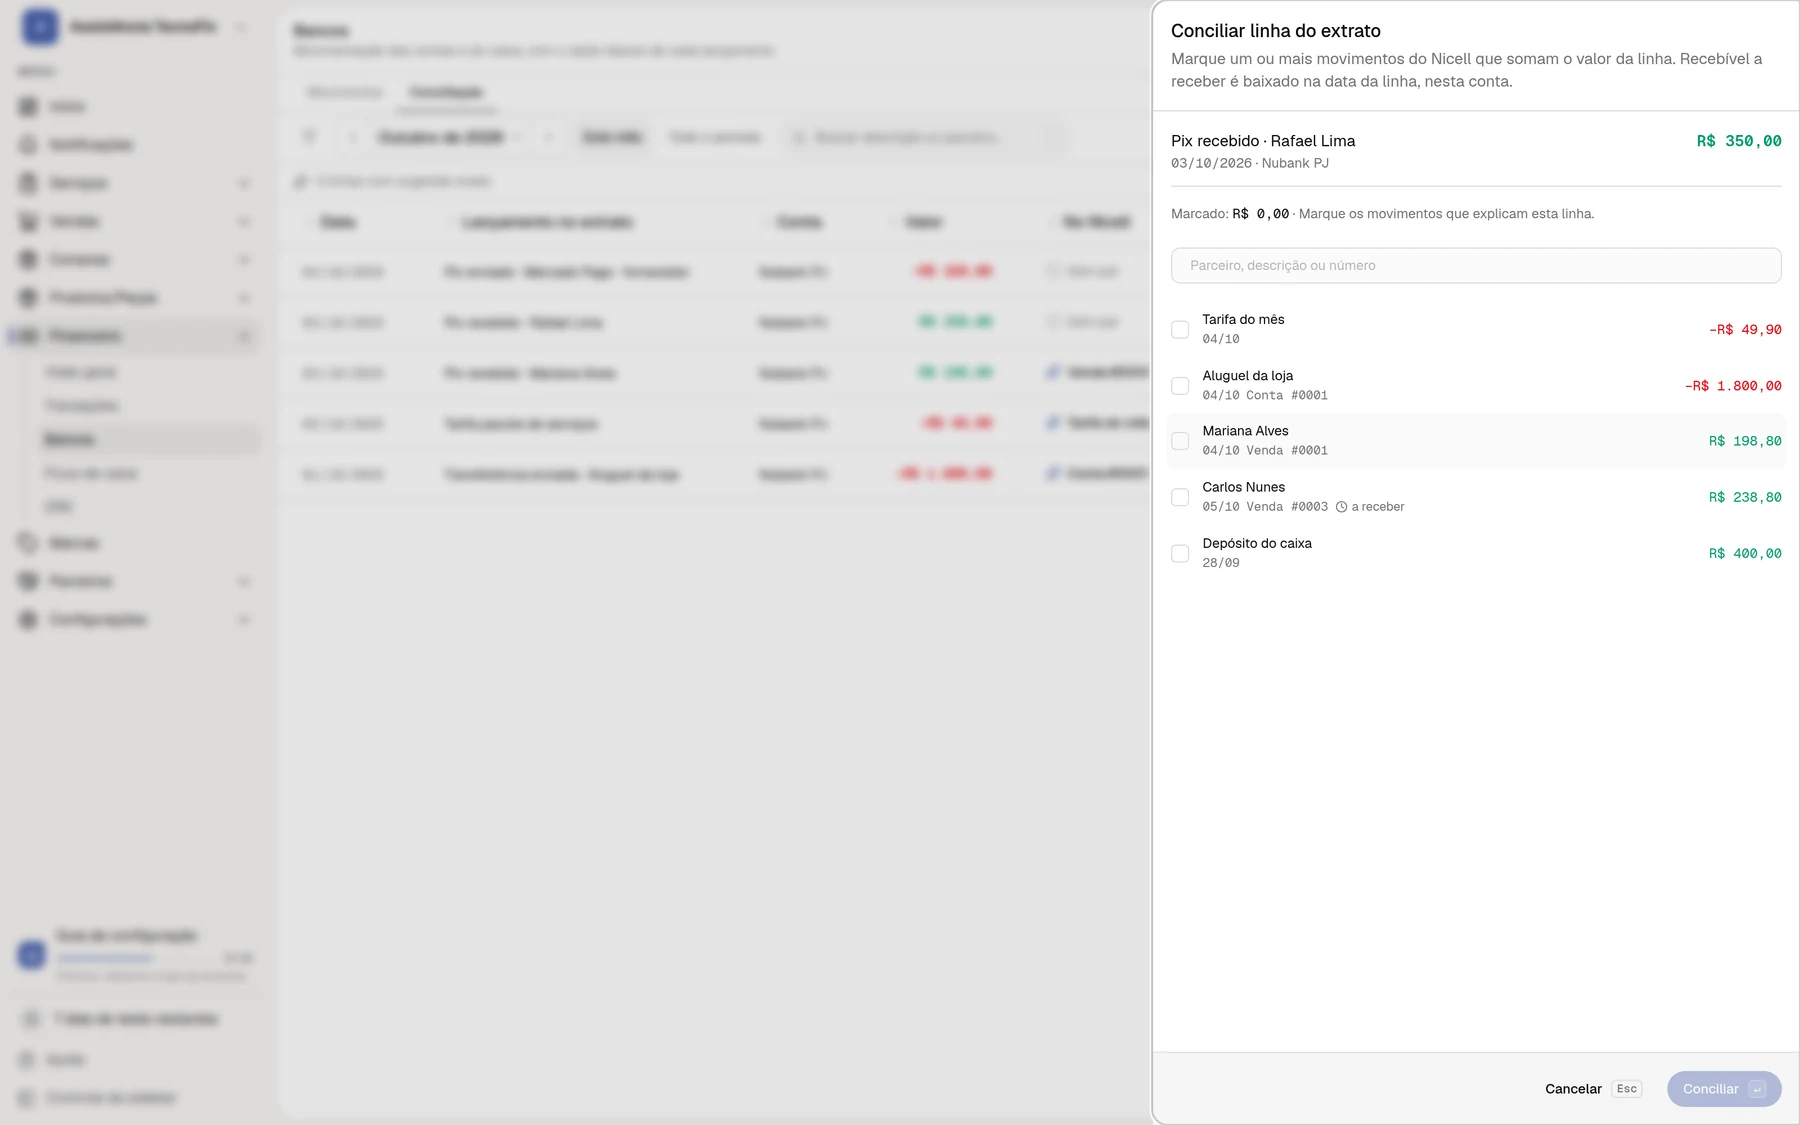
Task: Click the 28/09 date under Depósito do caixa
Action: 1221,563
